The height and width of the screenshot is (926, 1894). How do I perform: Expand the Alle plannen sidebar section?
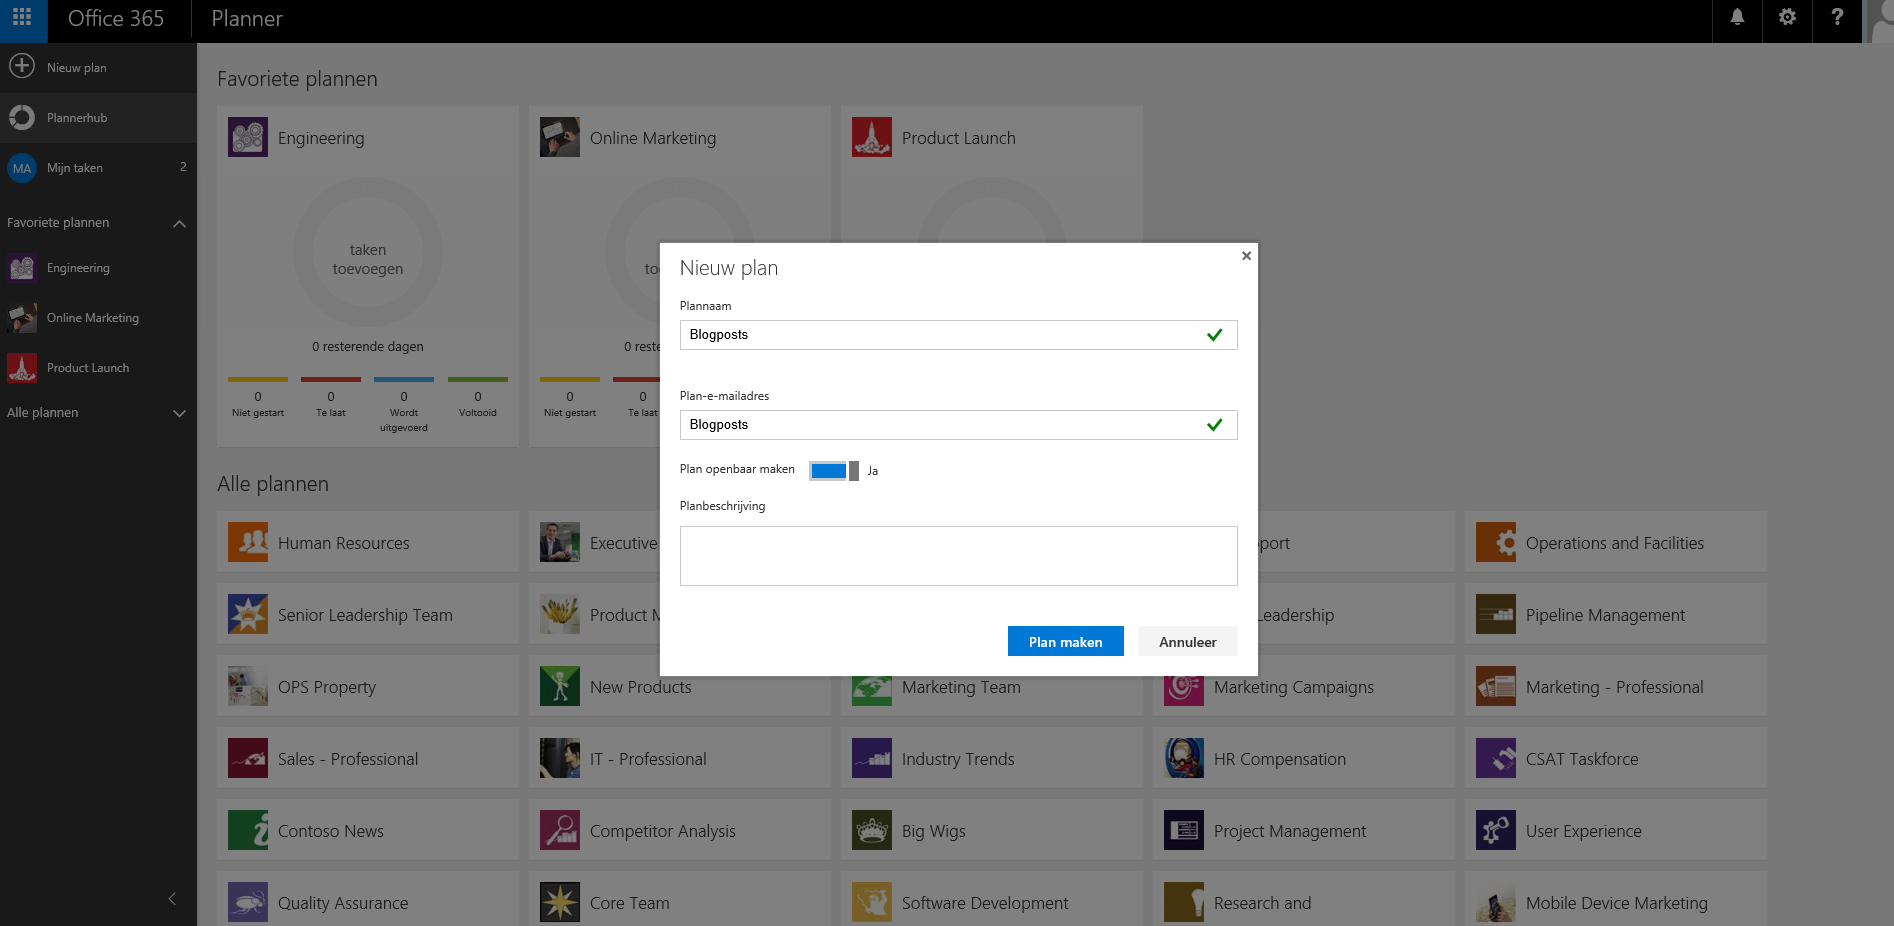(180, 413)
